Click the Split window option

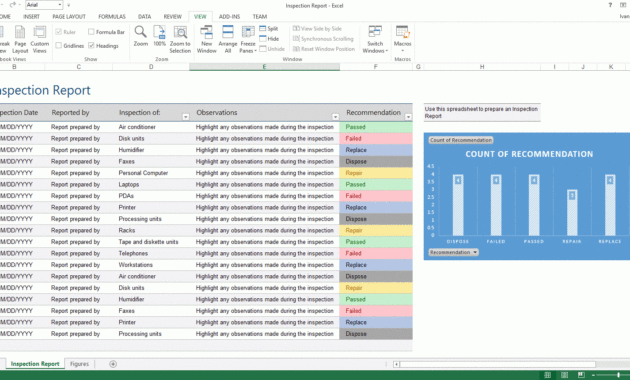[x=269, y=29]
